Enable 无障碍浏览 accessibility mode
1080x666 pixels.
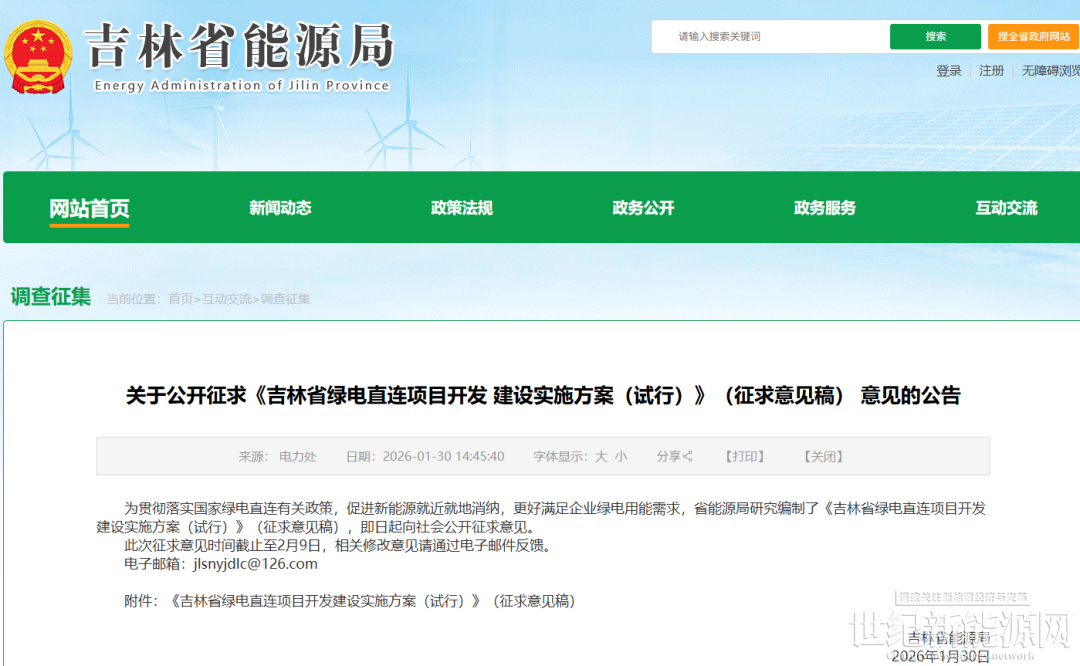point(1050,71)
